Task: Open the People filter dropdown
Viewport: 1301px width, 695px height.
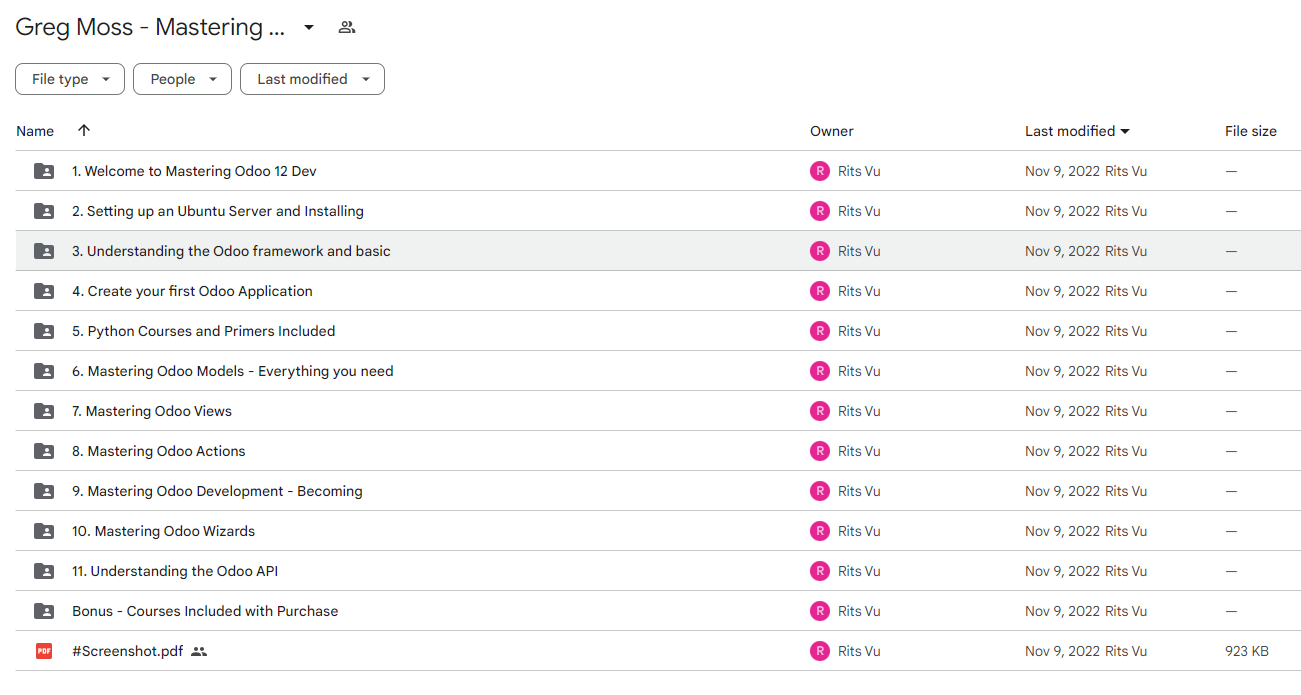Action: point(182,79)
